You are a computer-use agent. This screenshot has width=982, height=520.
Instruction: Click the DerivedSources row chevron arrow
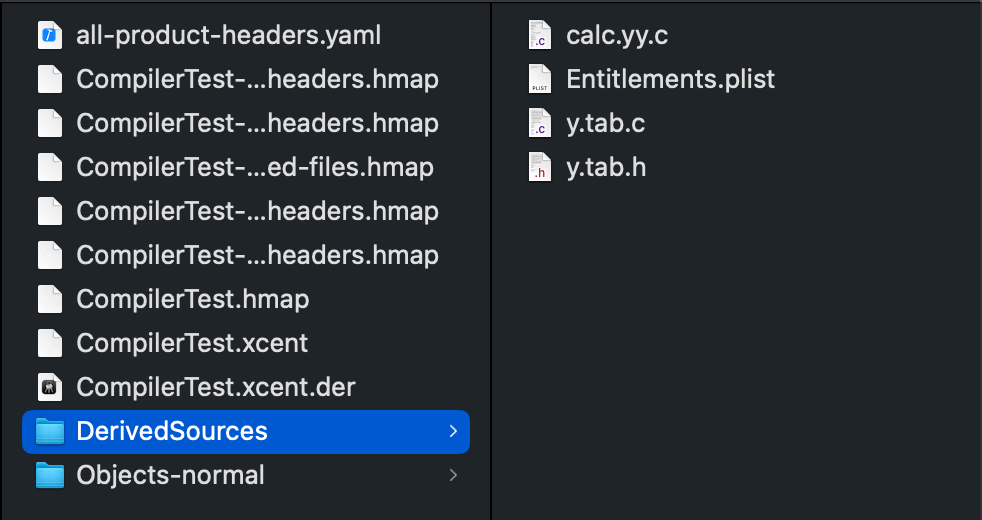(x=453, y=431)
